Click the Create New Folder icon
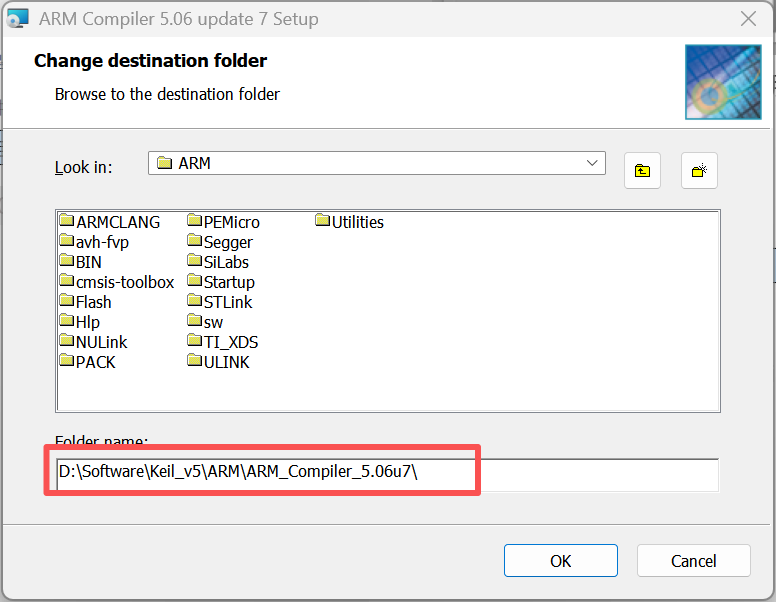This screenshot has width=776, height=602. (x=699, y=171)
